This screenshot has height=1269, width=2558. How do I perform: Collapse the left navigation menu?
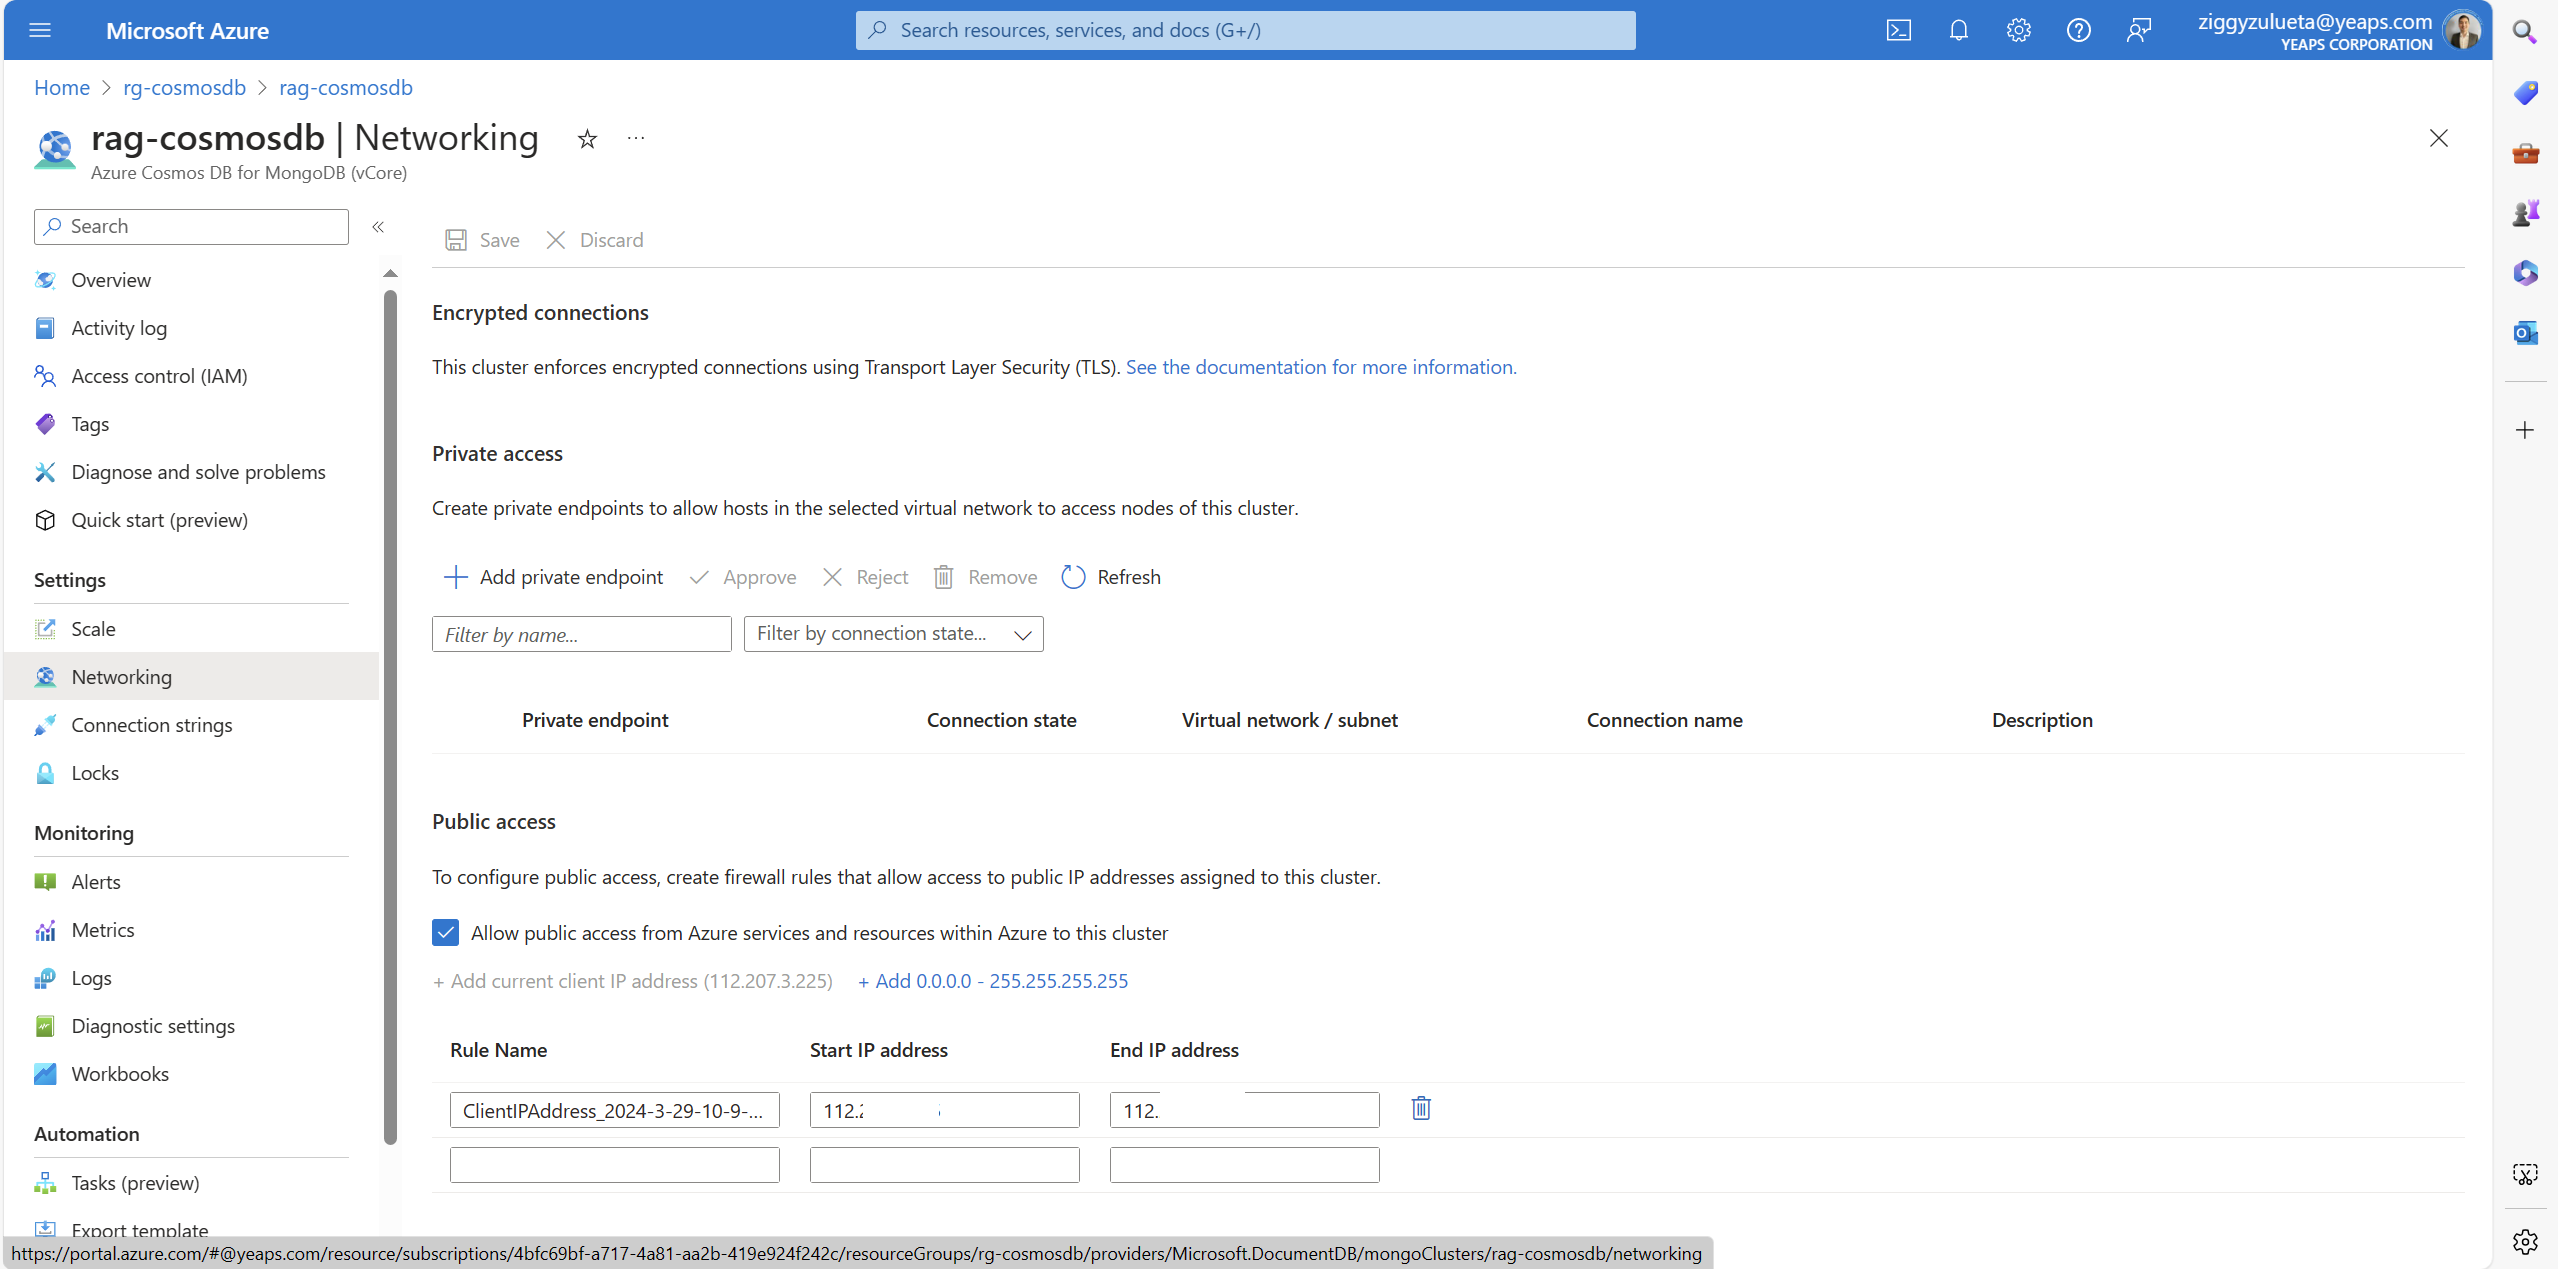pos(378,227)
